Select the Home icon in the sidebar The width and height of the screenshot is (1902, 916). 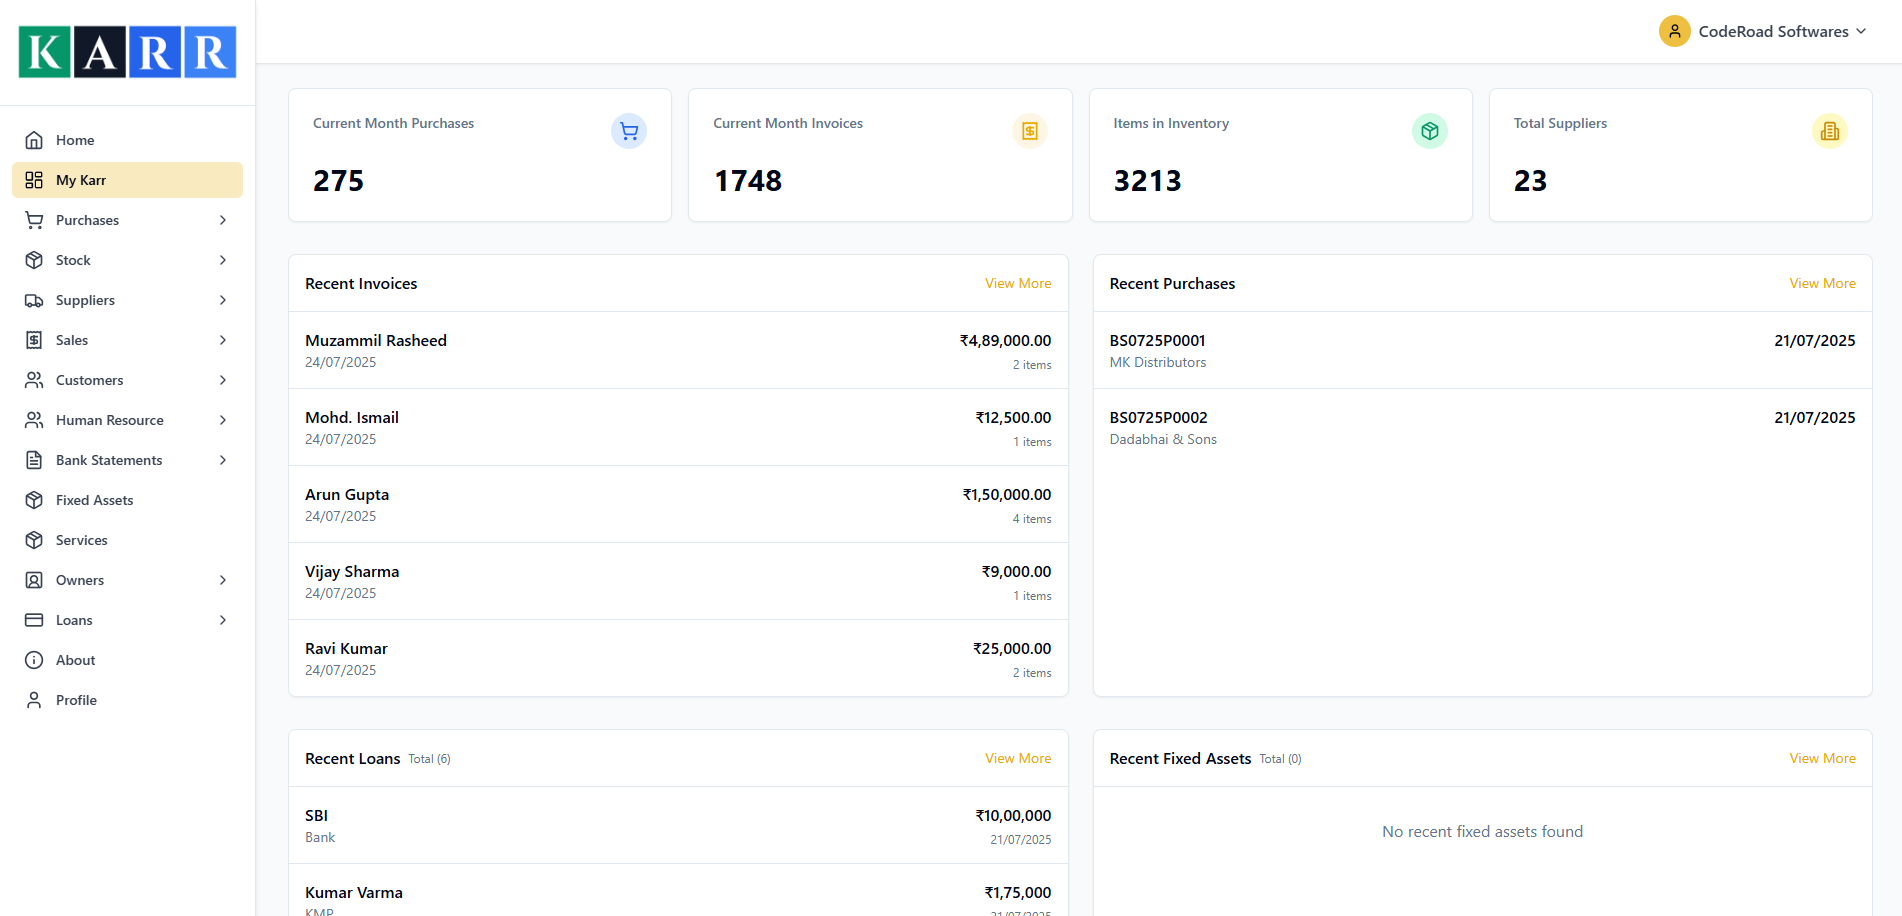pyautogui.click(x=35, y=140)
